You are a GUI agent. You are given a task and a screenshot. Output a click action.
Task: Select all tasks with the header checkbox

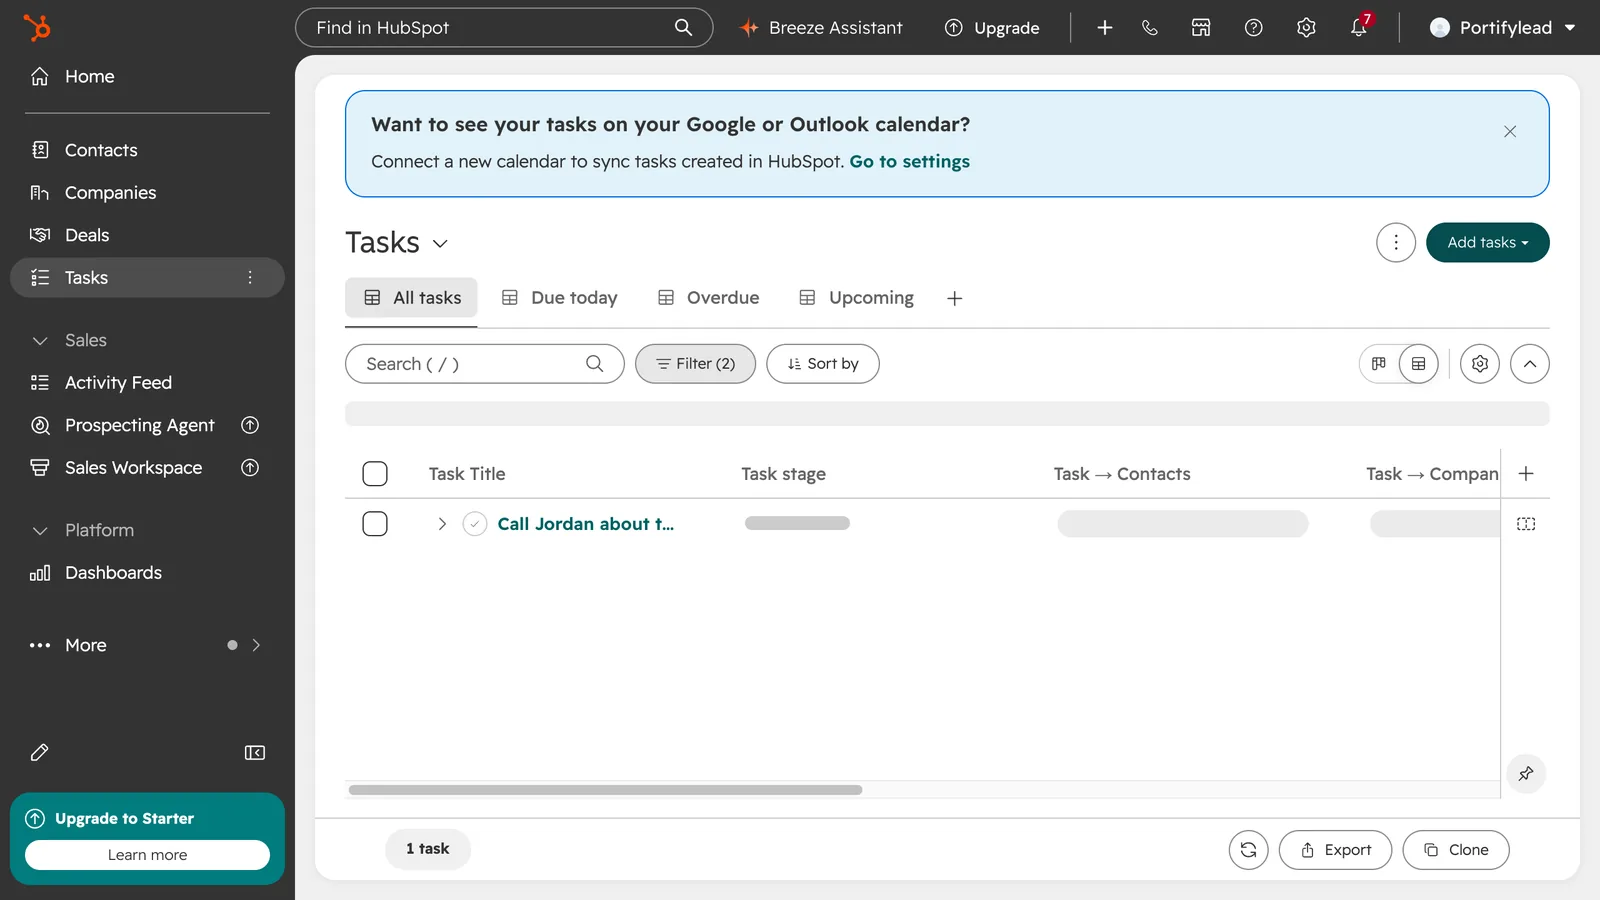[375, 474]
